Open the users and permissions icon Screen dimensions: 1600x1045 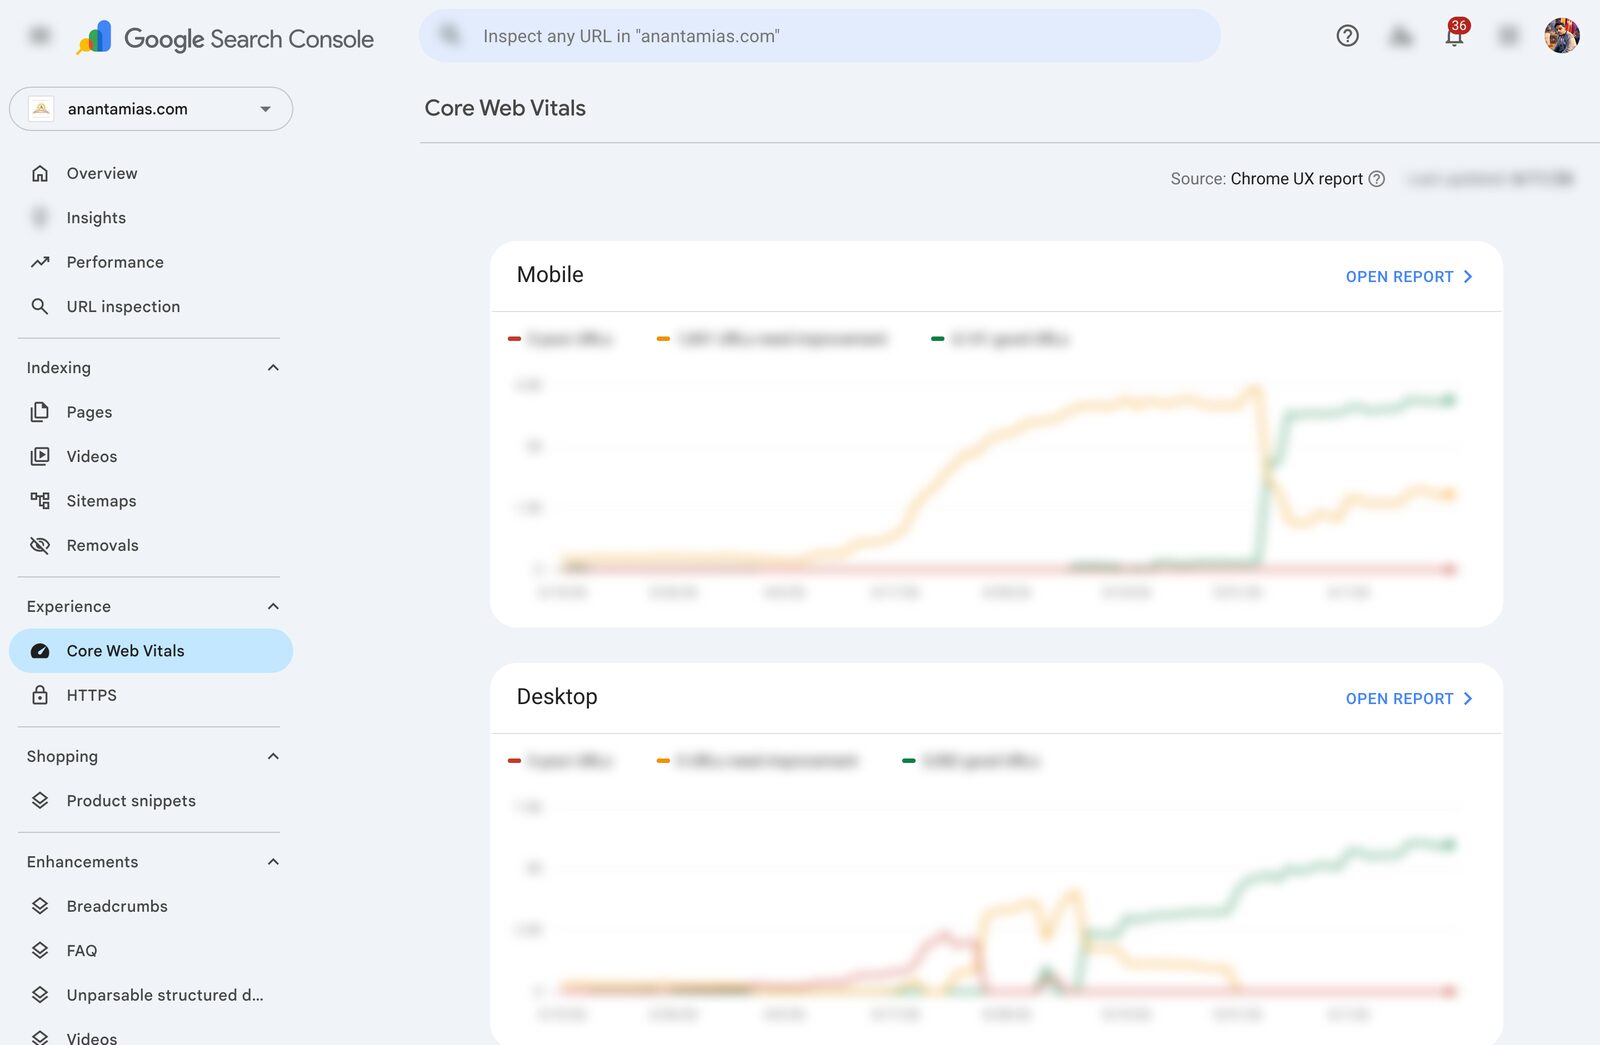[1401, 36]
